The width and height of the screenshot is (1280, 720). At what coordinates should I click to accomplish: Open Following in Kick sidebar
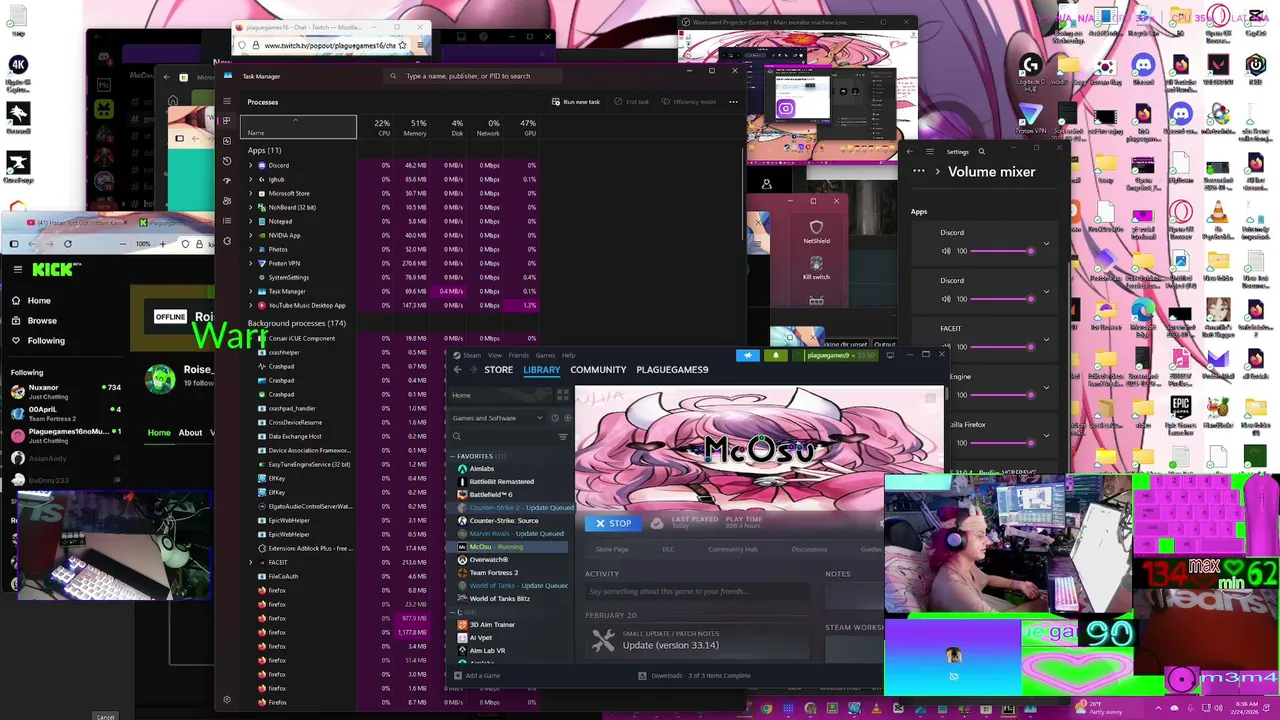click(x=46, y=341)
